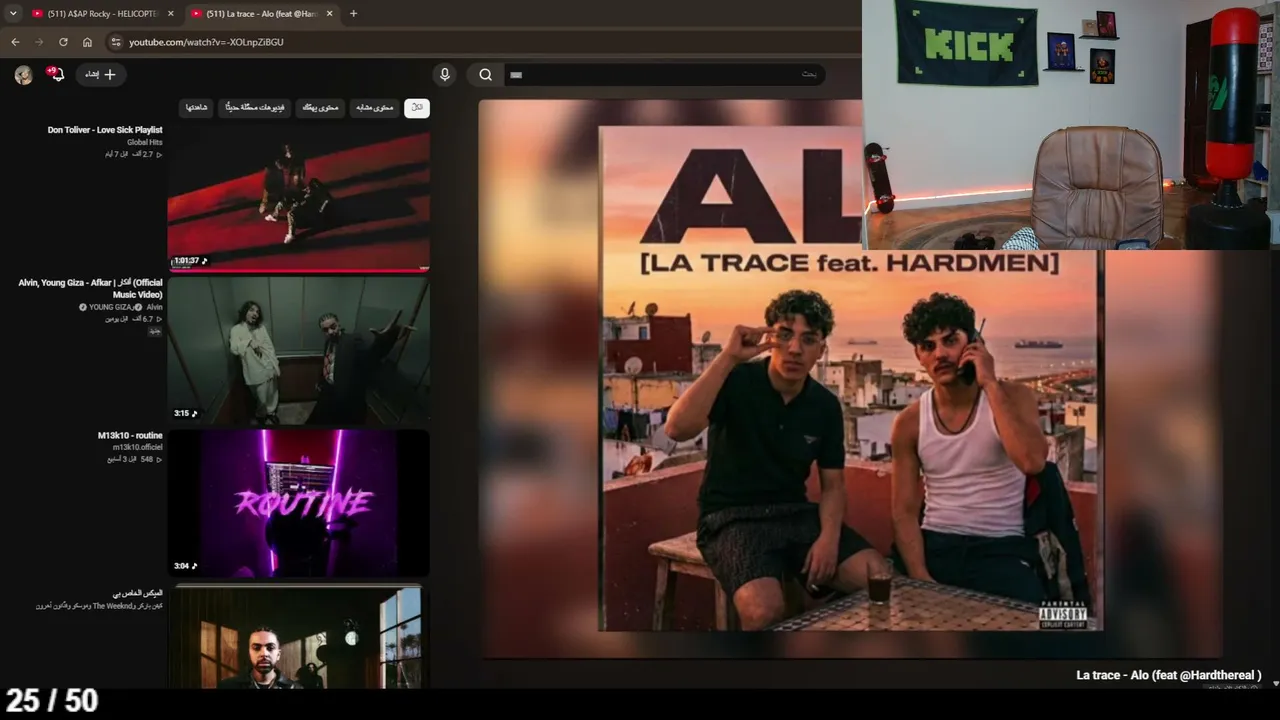Focus the address bar URL

click(x=206, y=42)
